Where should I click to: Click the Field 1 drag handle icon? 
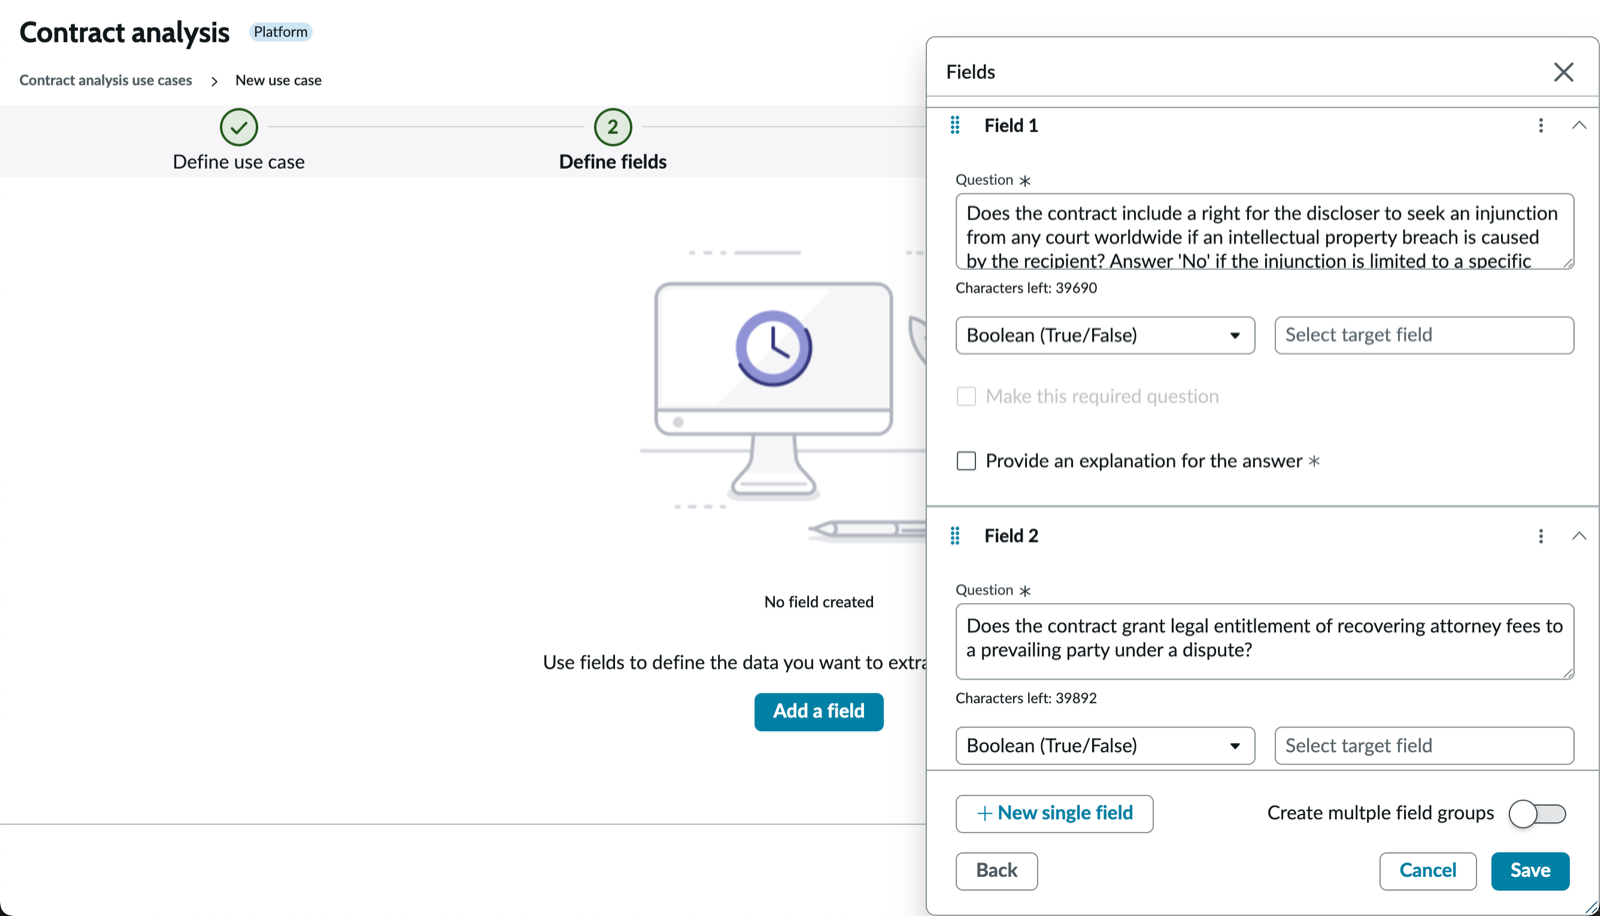point(955,125)
